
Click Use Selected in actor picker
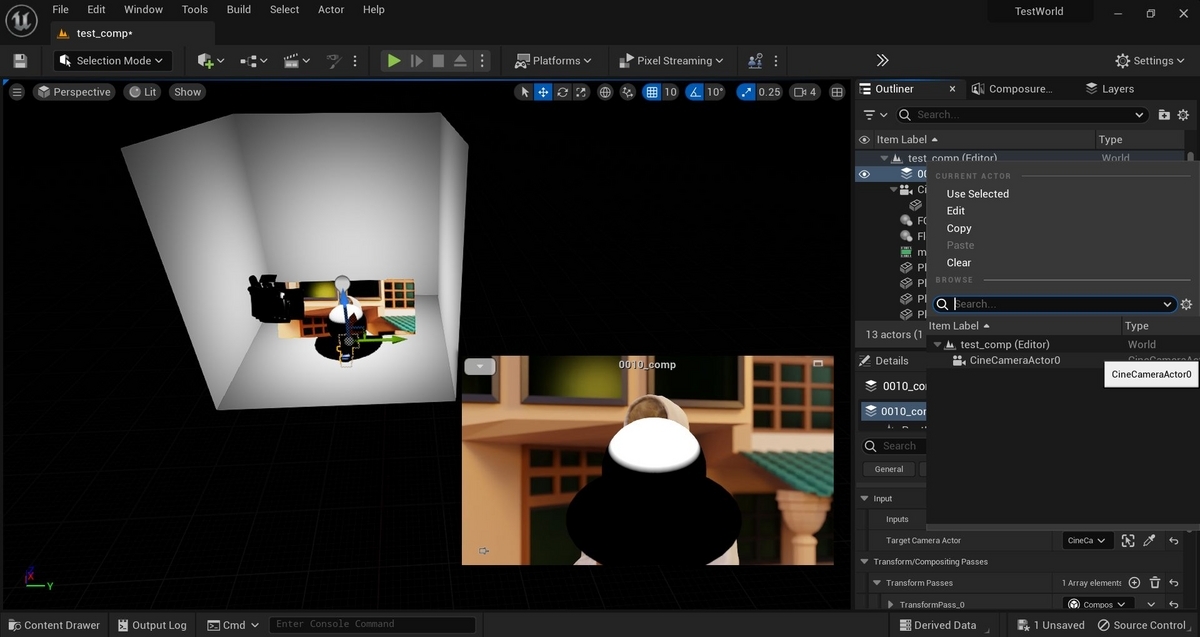[977, 194]
